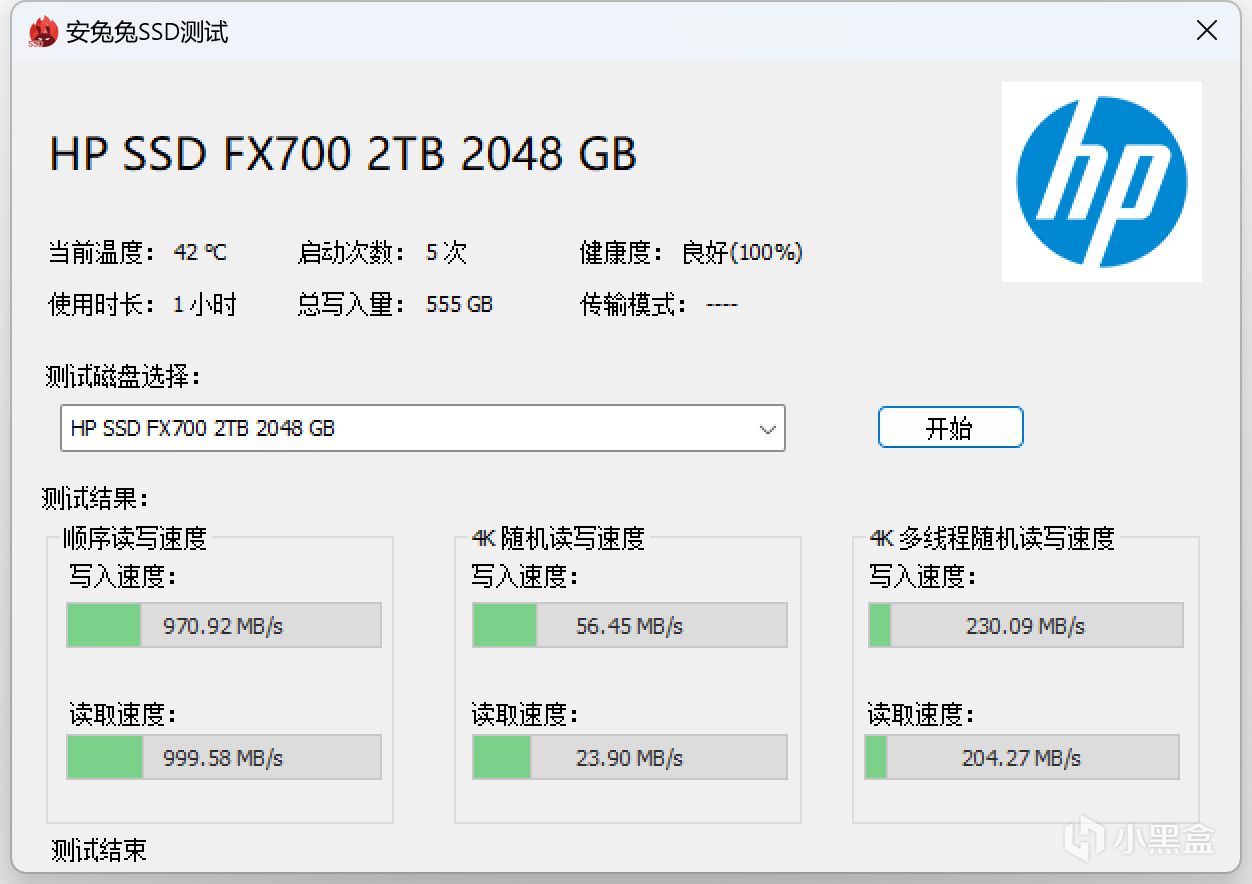The image size is (1252, 884).
Task: Click the 测试结束 status text
Action: (x=99, y=851)
